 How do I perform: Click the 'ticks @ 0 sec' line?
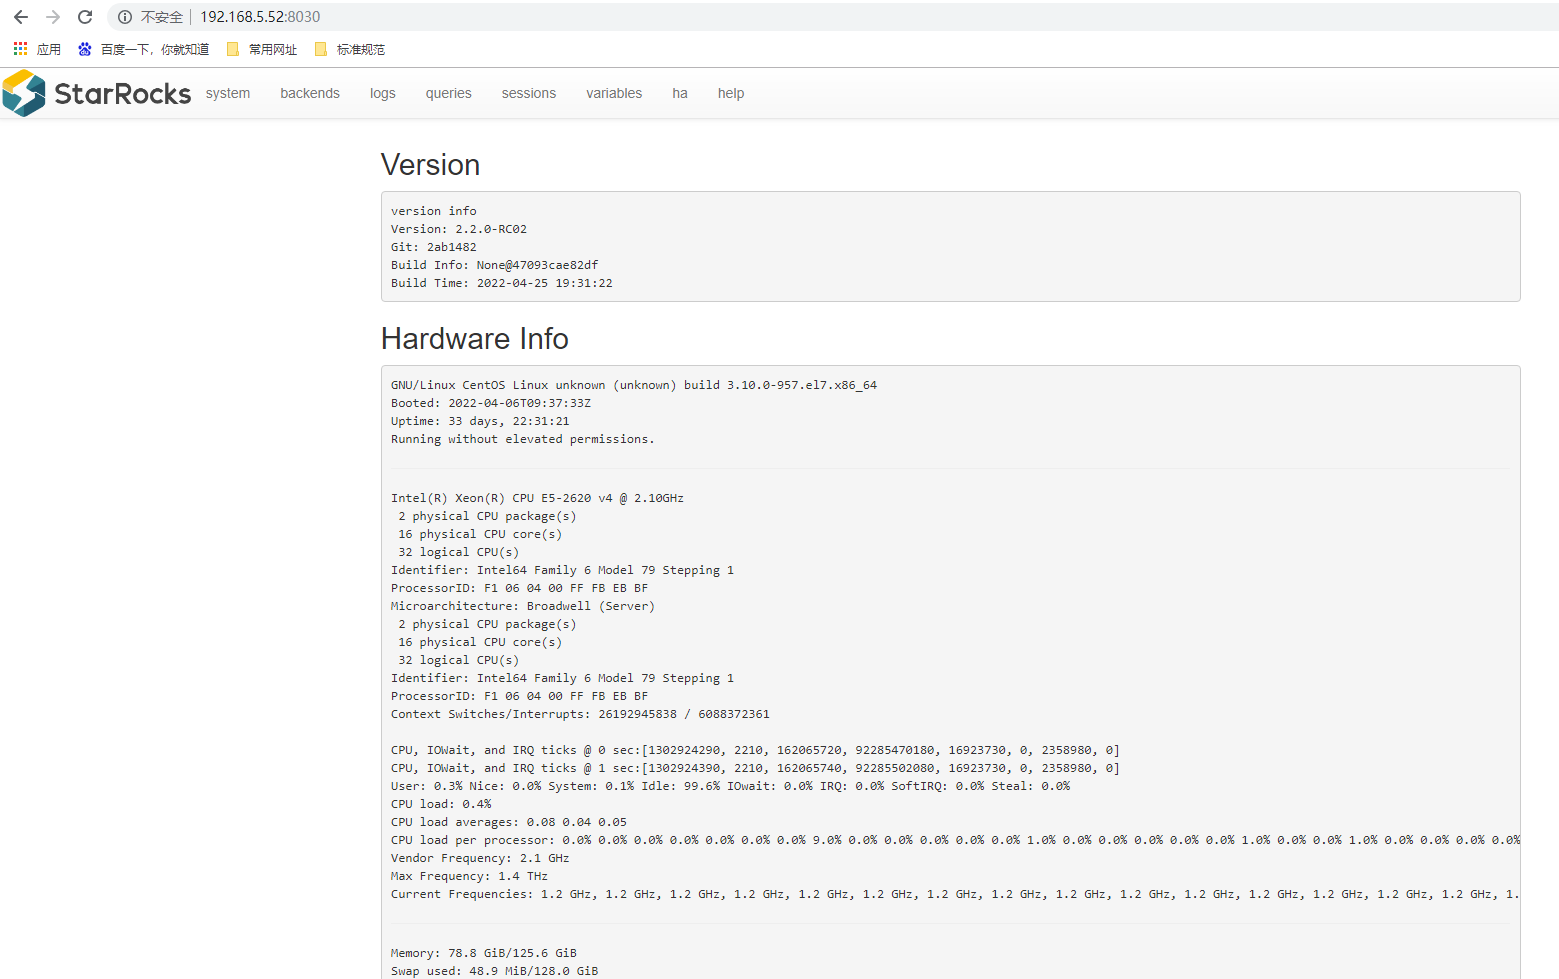coord(755,750)
